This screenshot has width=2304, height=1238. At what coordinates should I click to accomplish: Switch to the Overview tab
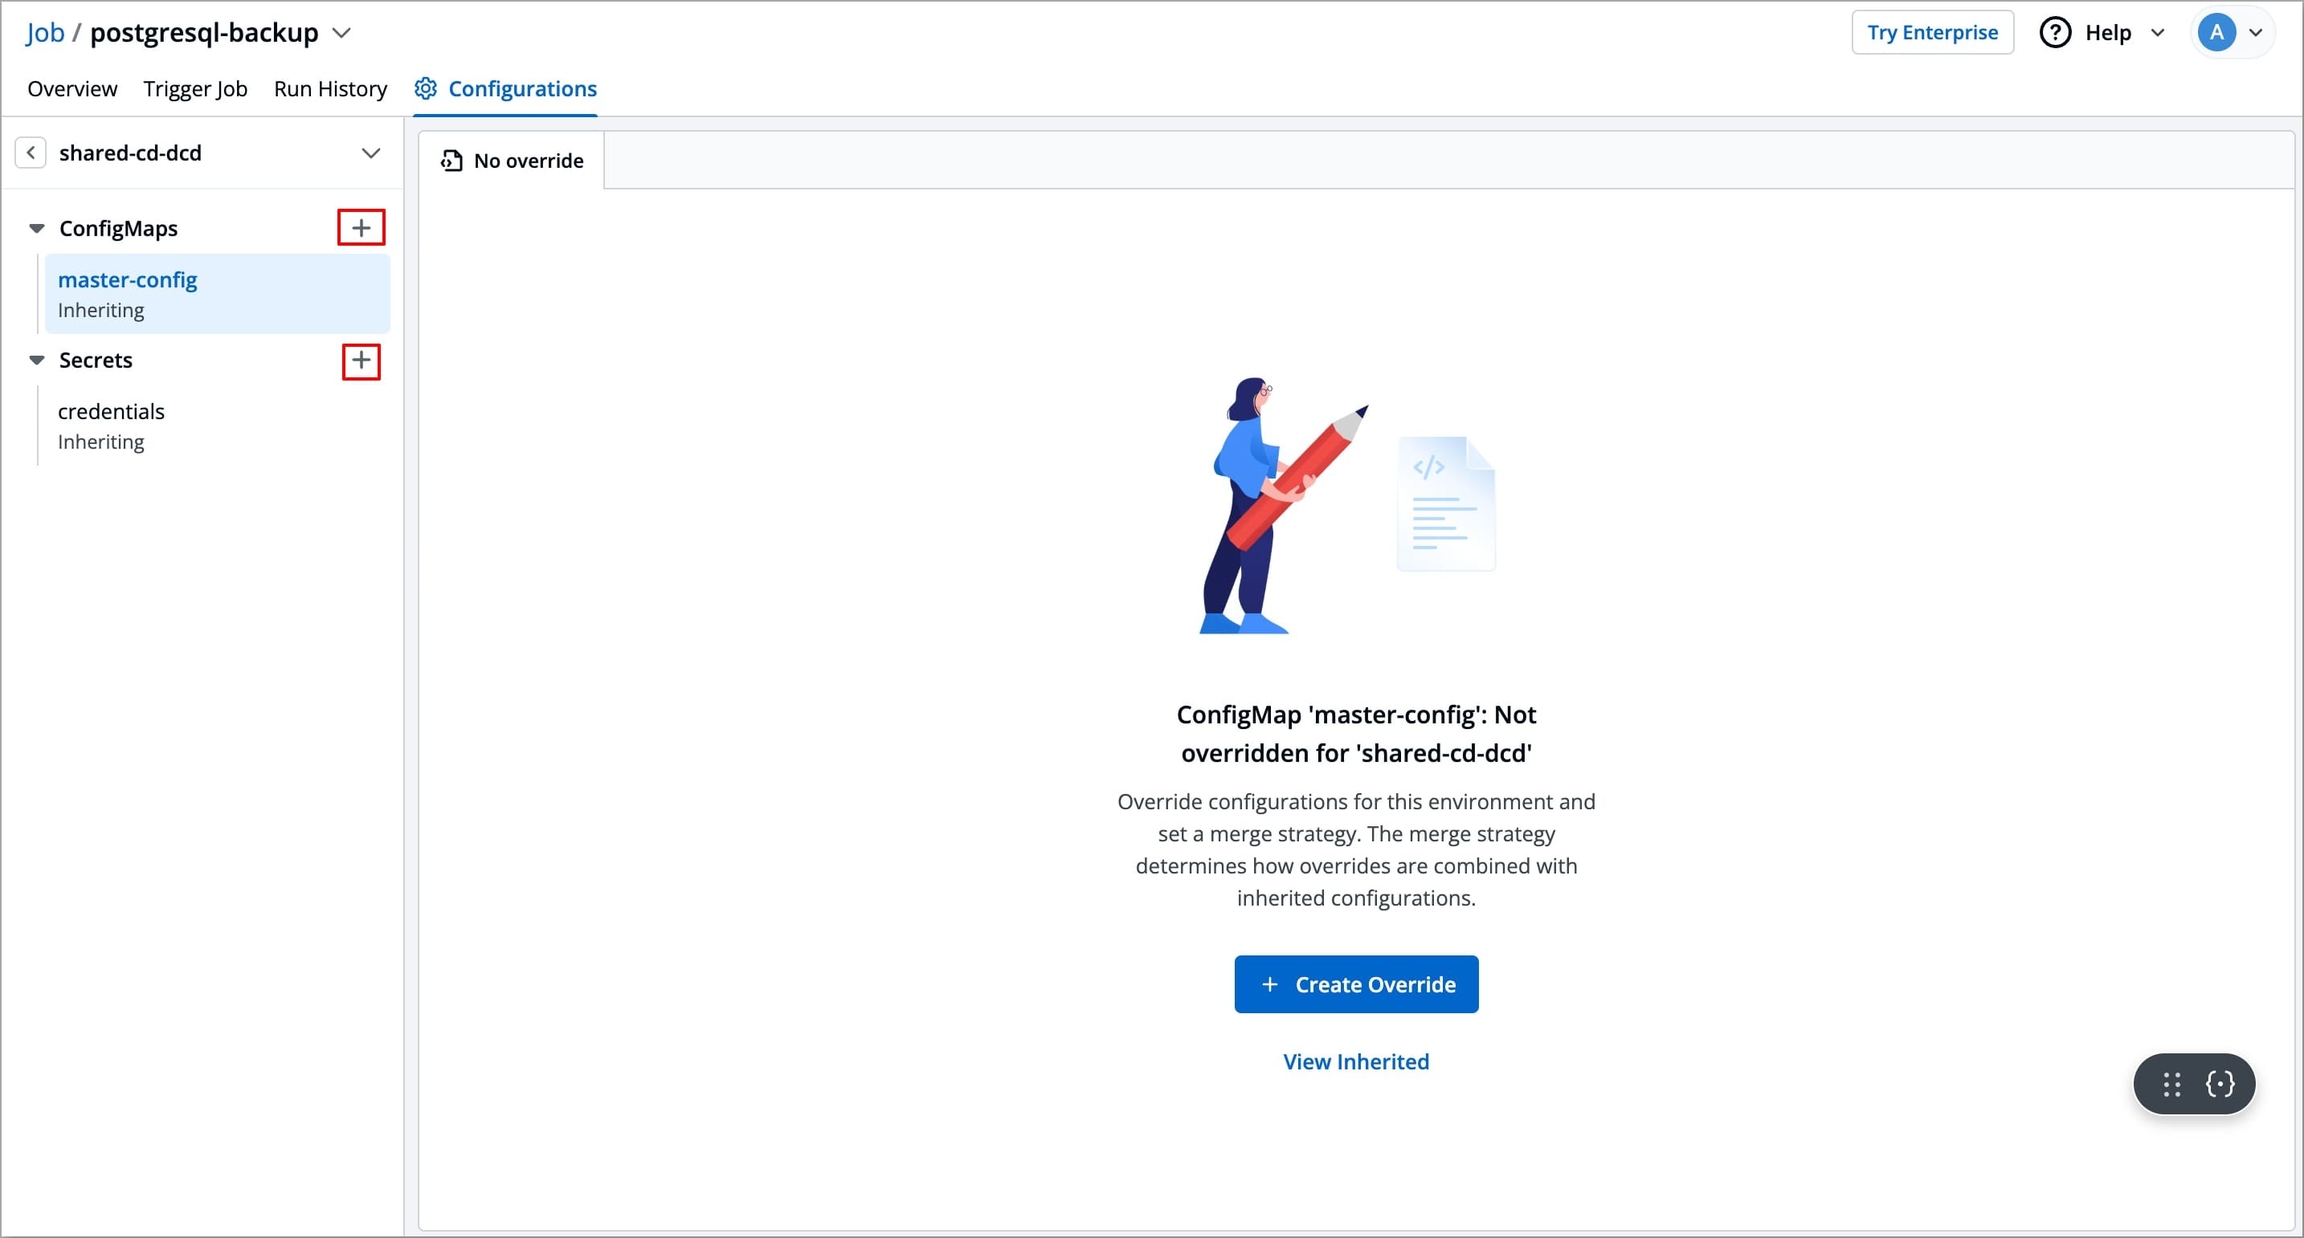[72, 89]
